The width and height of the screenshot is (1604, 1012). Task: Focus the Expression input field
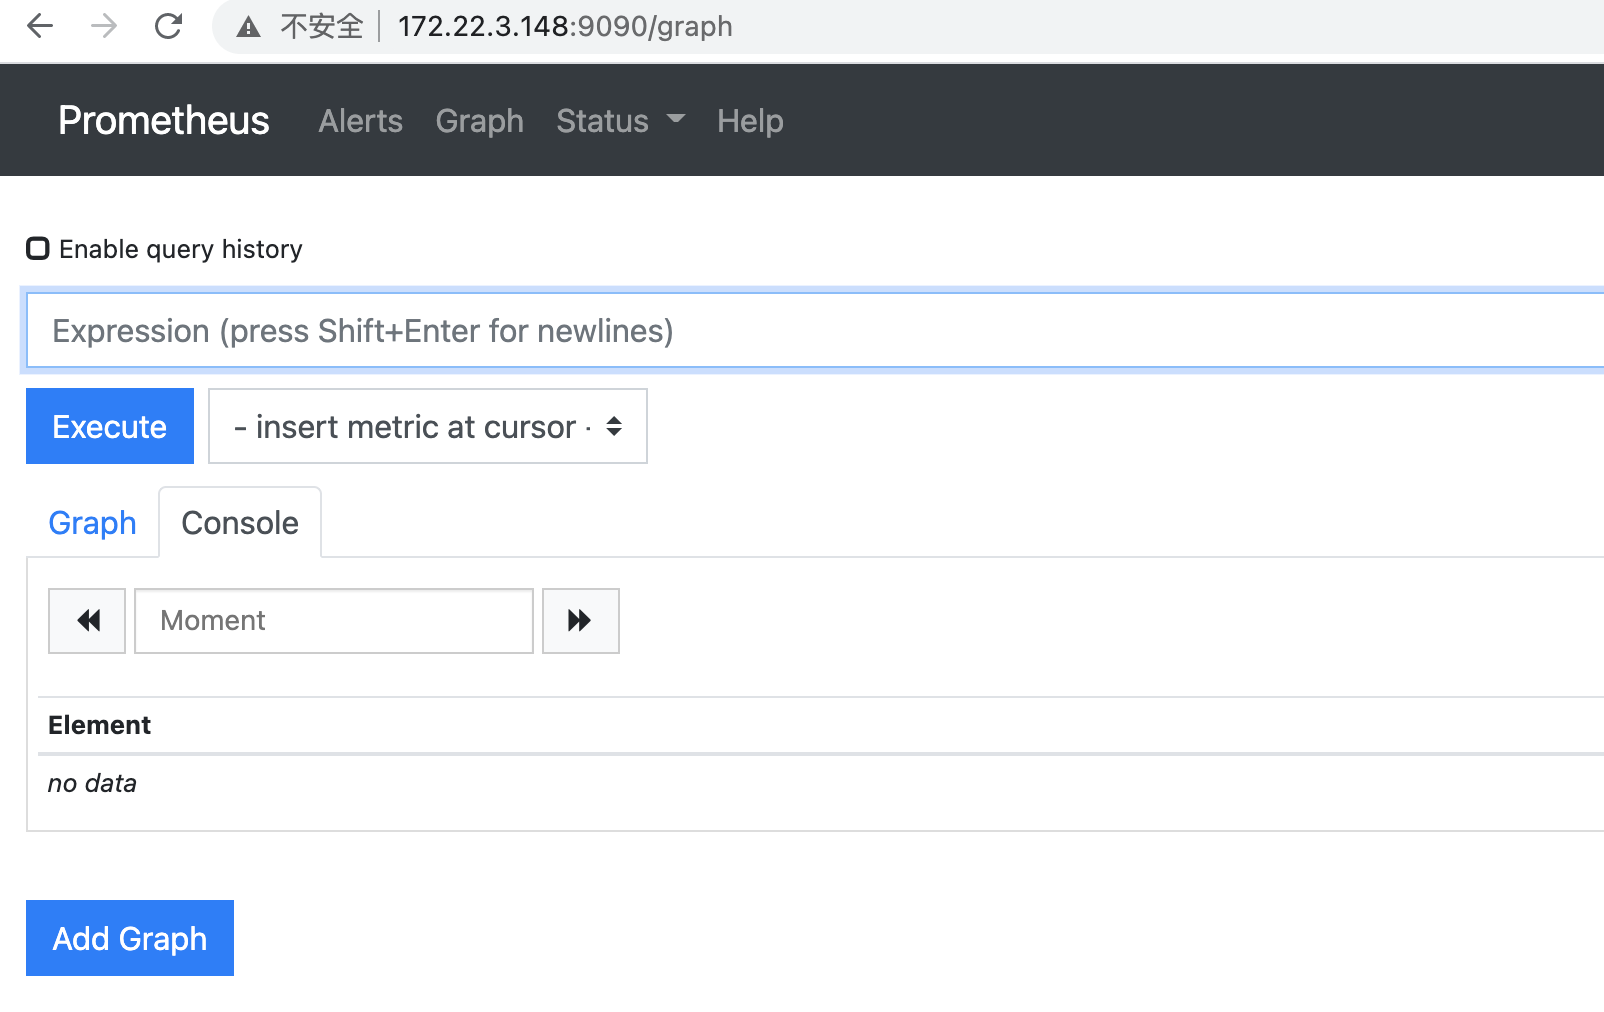815,331
